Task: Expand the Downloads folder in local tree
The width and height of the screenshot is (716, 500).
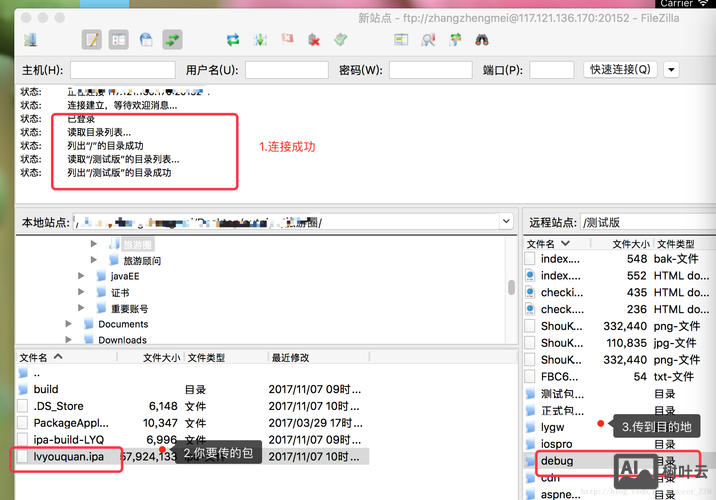Action: tap(68, 340)
